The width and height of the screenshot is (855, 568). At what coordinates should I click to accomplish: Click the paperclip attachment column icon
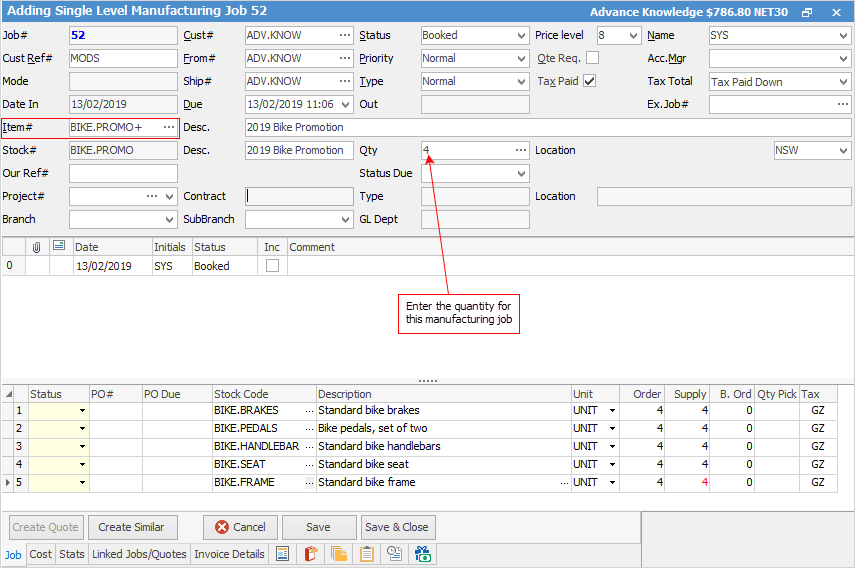point(36,247)
